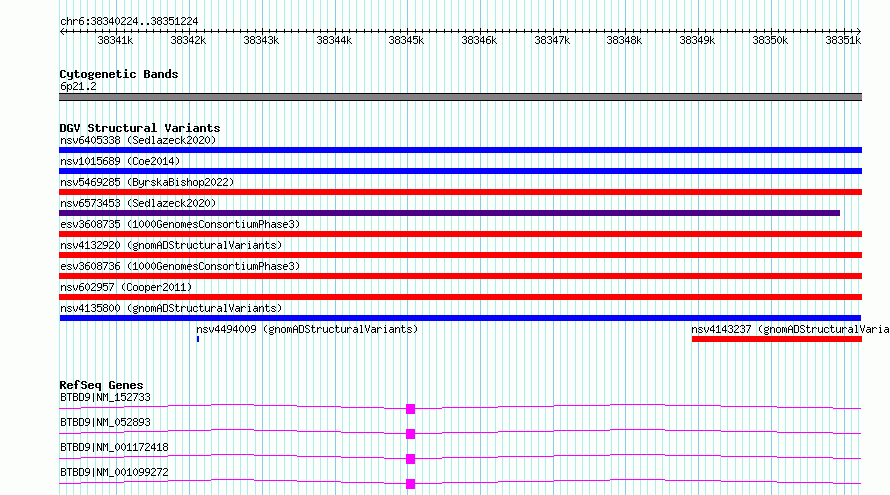Click the 38342k ruler position
The height and width of the screenshot is (495, 890).
click(x=188, y=40)
